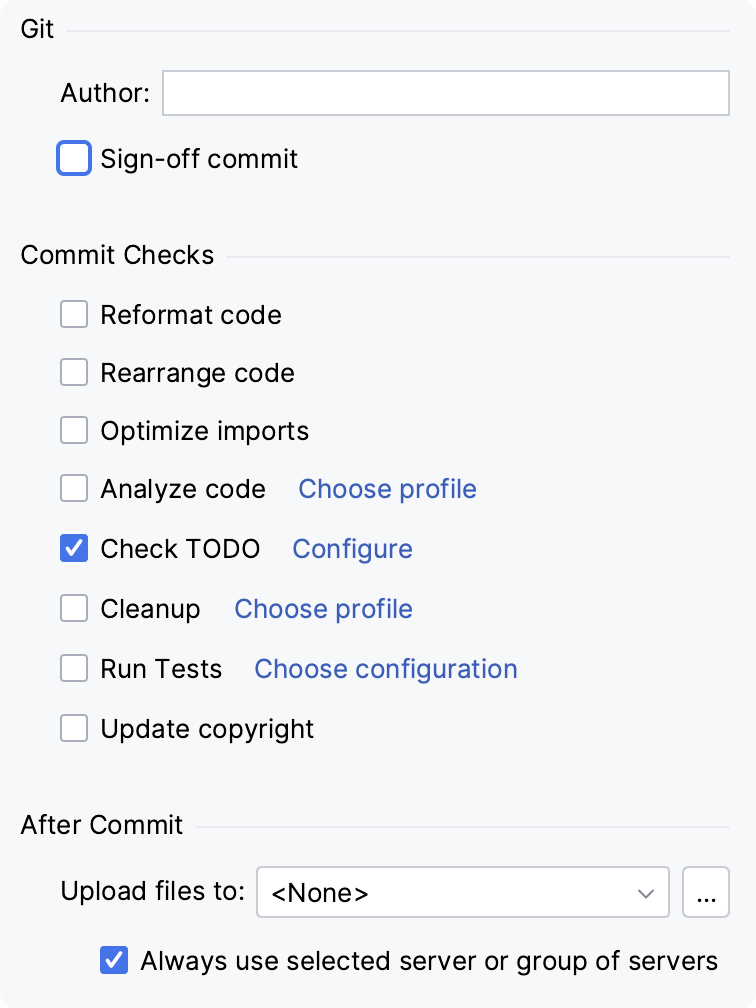Click Configure for Check TODO
Screen dimensions: 756x1008
pyautogui.click(x=352, y=548)
